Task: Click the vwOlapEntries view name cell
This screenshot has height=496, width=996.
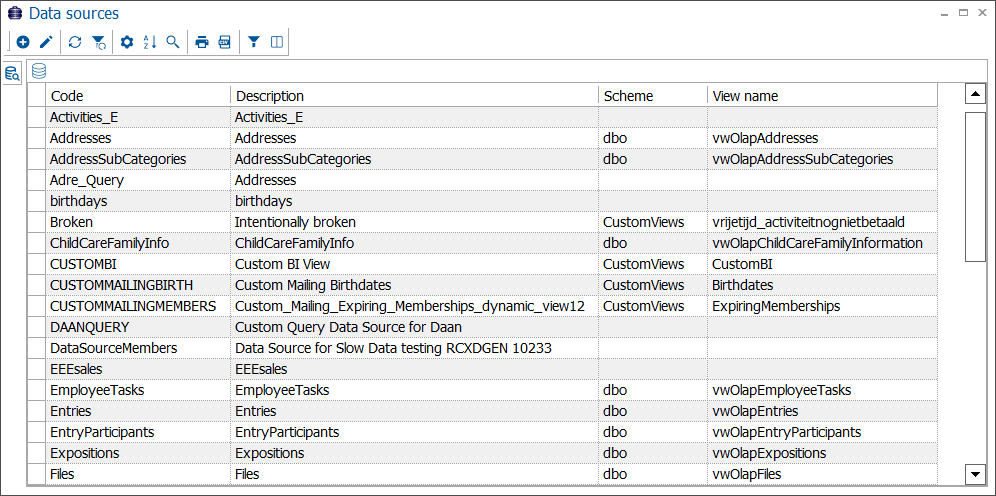Action: coord(822,410)
